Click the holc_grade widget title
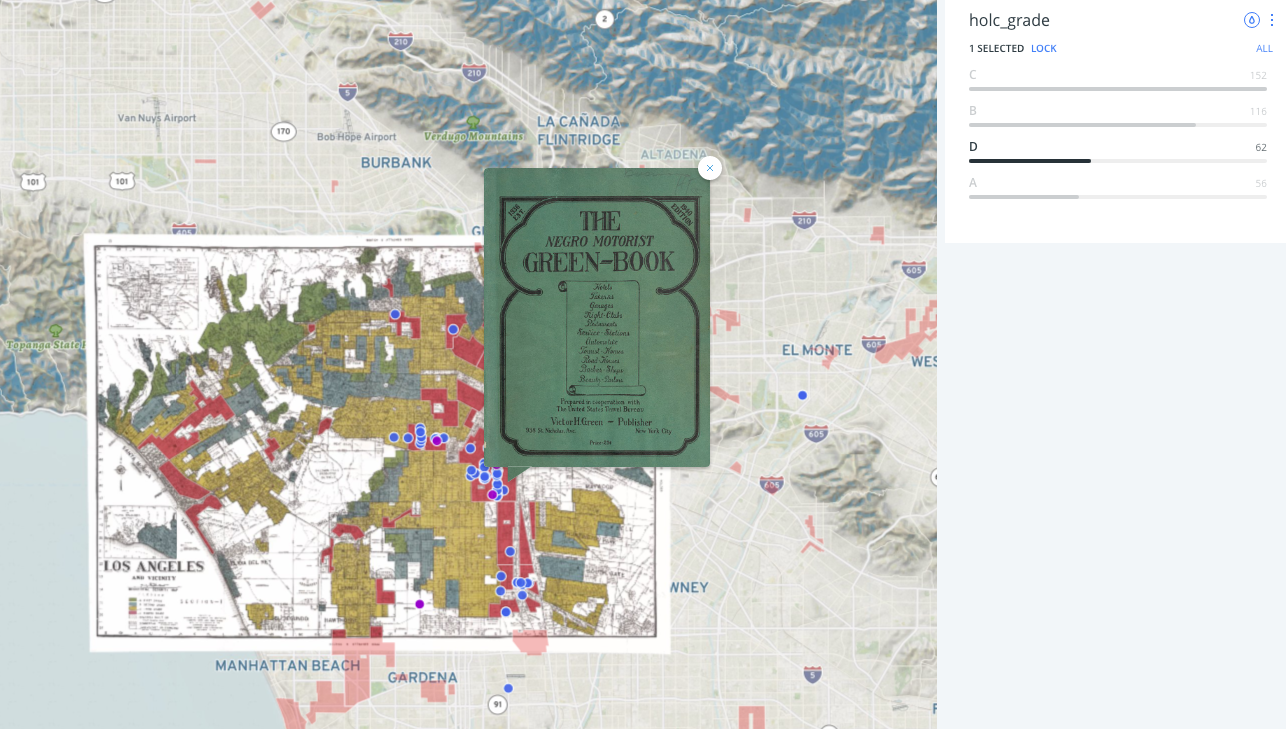 [x=1009, y=20]
